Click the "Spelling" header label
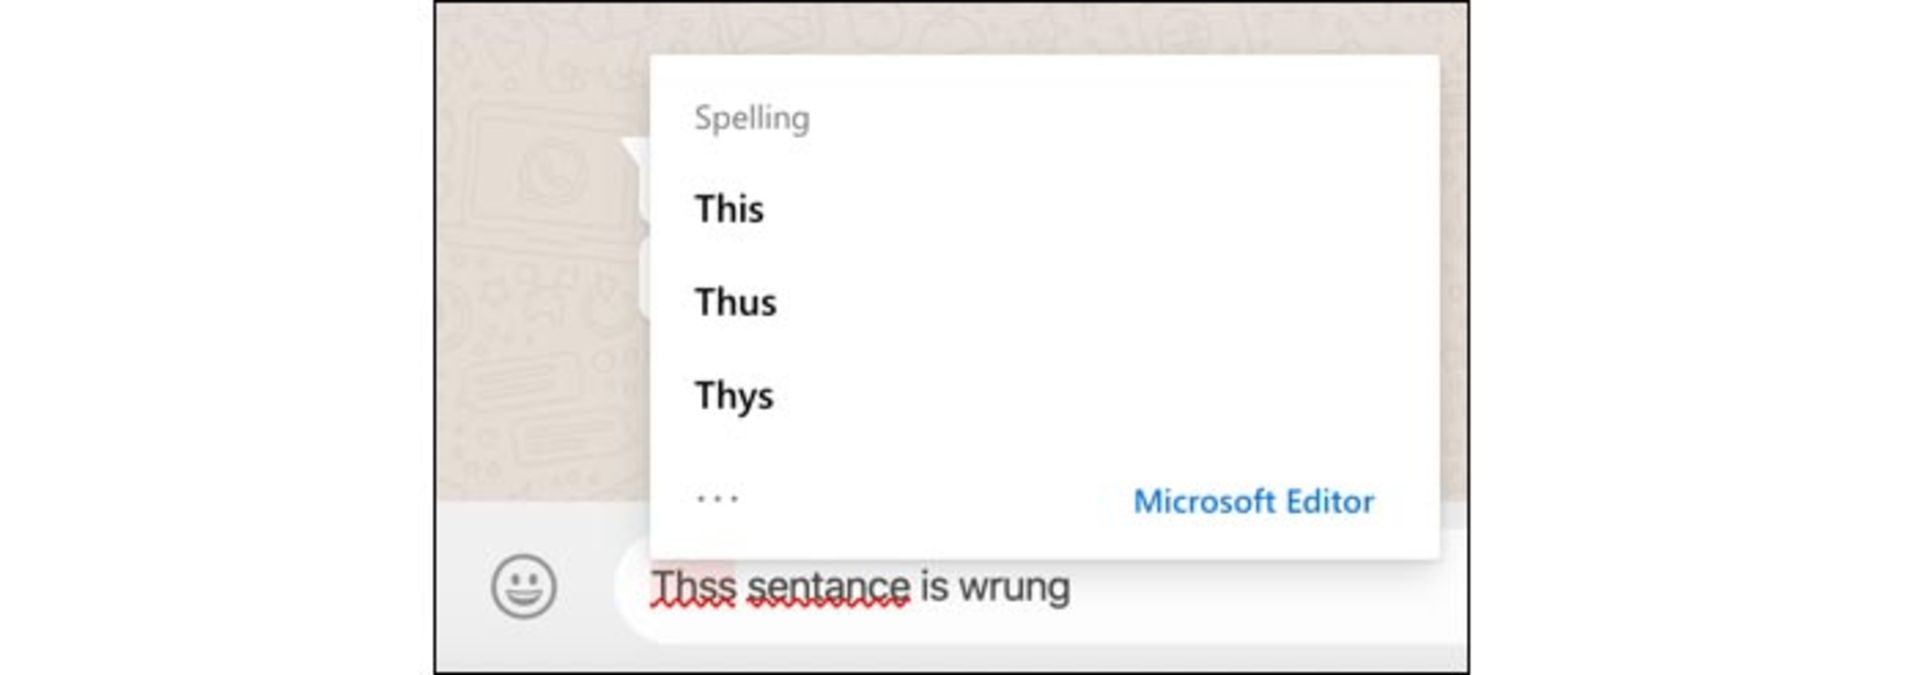 (752, 118)
